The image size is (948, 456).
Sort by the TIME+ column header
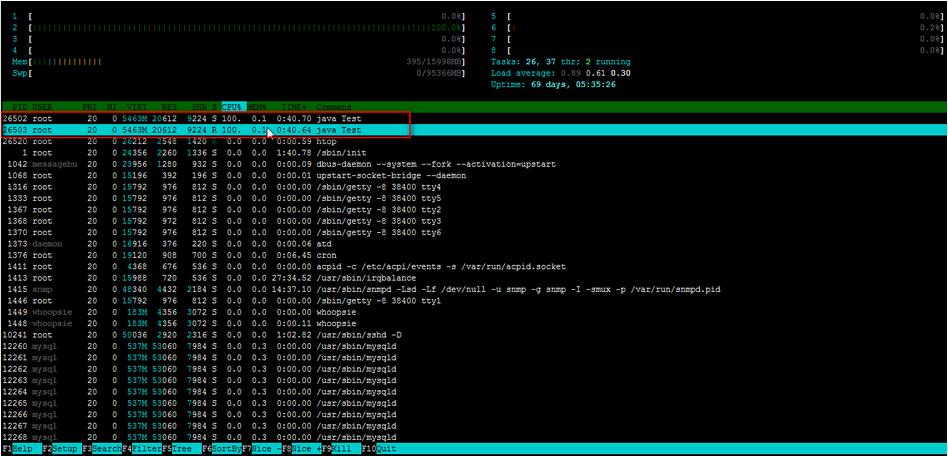tap(293, 106)
